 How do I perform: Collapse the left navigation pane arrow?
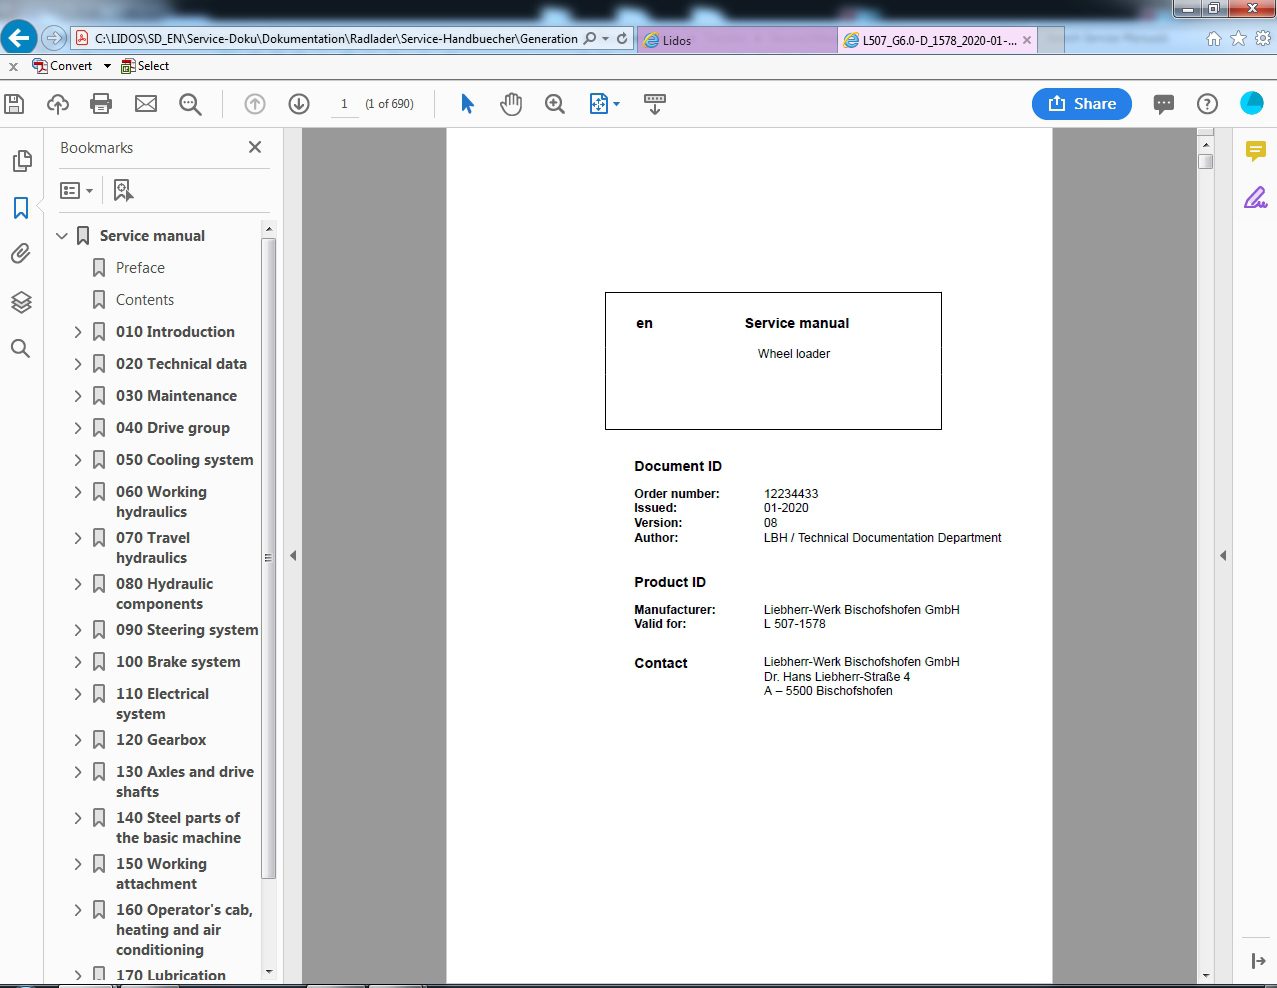pos(293,555)
